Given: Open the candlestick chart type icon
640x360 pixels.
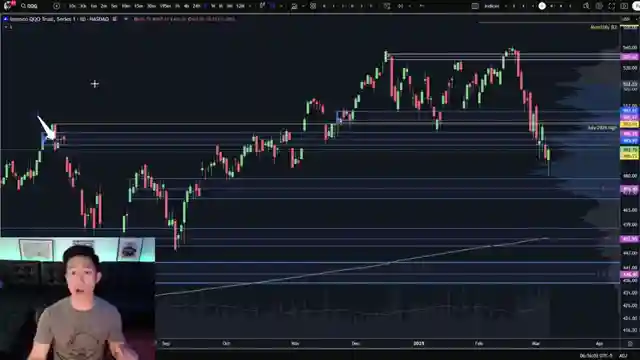Looking at the screenshot, I should click(x=262, y=6).
